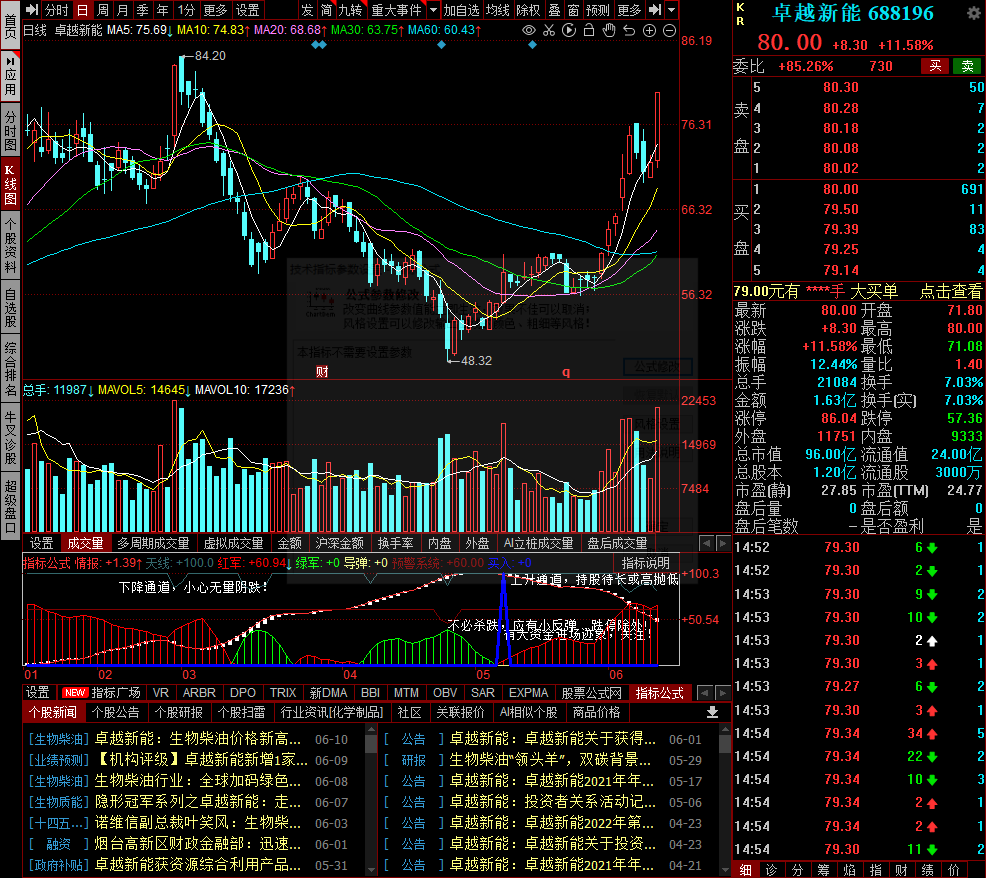The width and height of the screenshot is (986, 878).
Task: Zoom out with the minus circle icon
Action: tap(670, 30)
